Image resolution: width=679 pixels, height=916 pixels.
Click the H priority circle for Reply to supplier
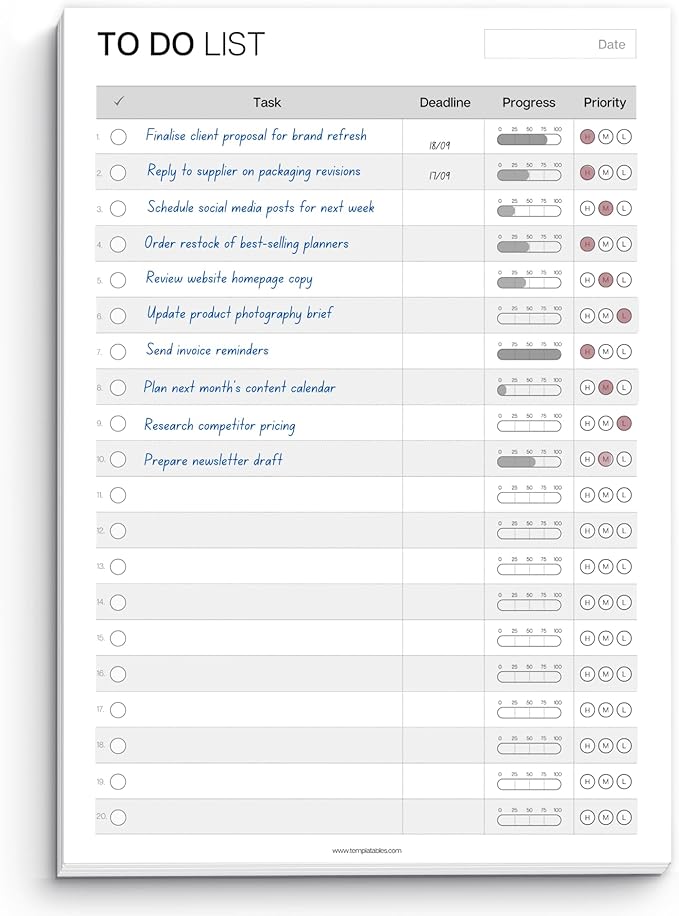pyautogui.click(x=587, y=173)
